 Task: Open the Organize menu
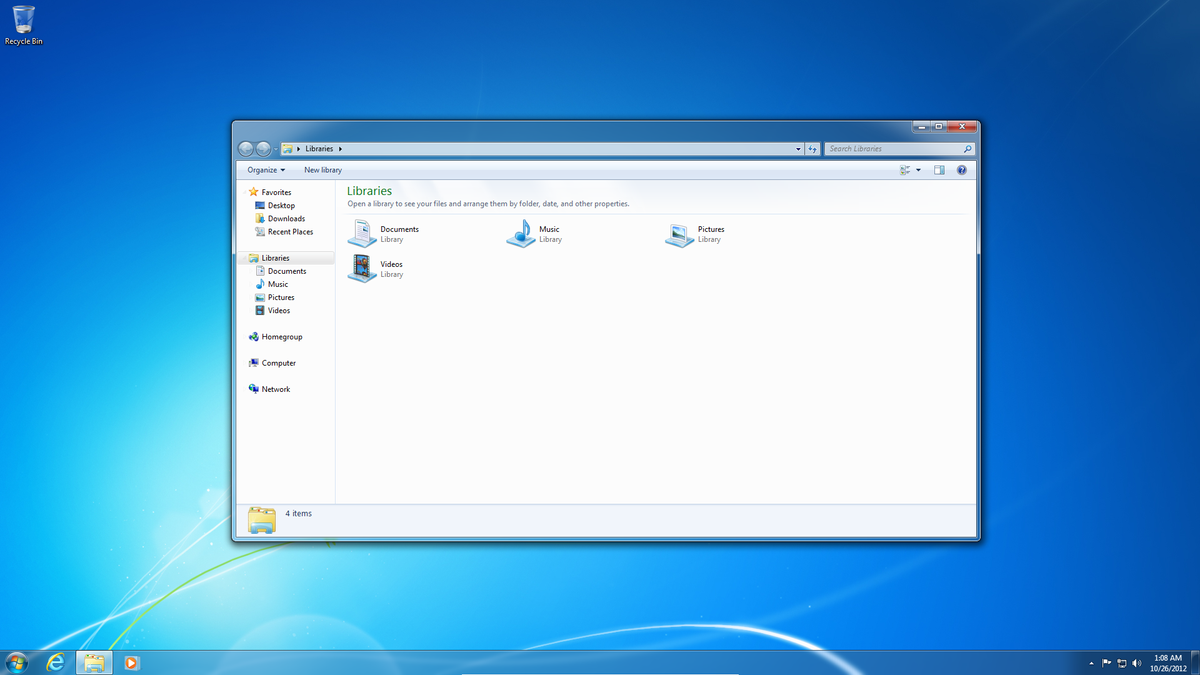coord(263,169)
